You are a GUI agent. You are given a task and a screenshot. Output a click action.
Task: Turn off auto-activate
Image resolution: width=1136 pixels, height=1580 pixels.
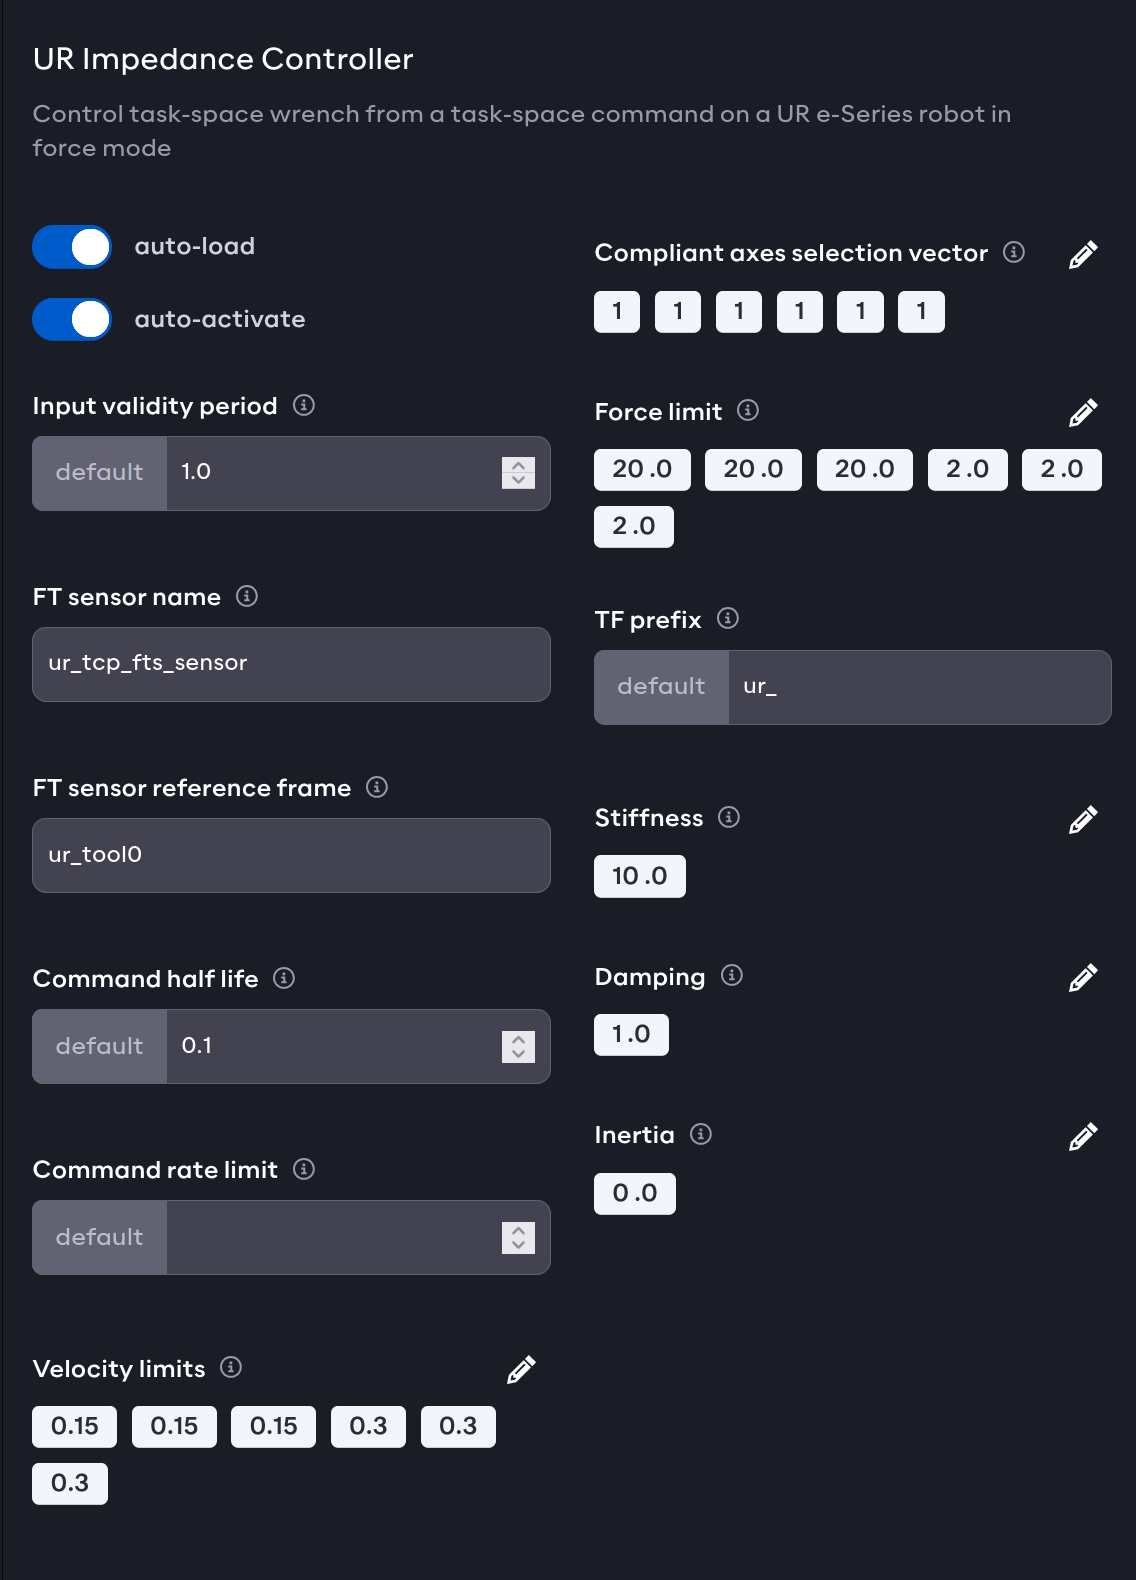coord(71,319)
